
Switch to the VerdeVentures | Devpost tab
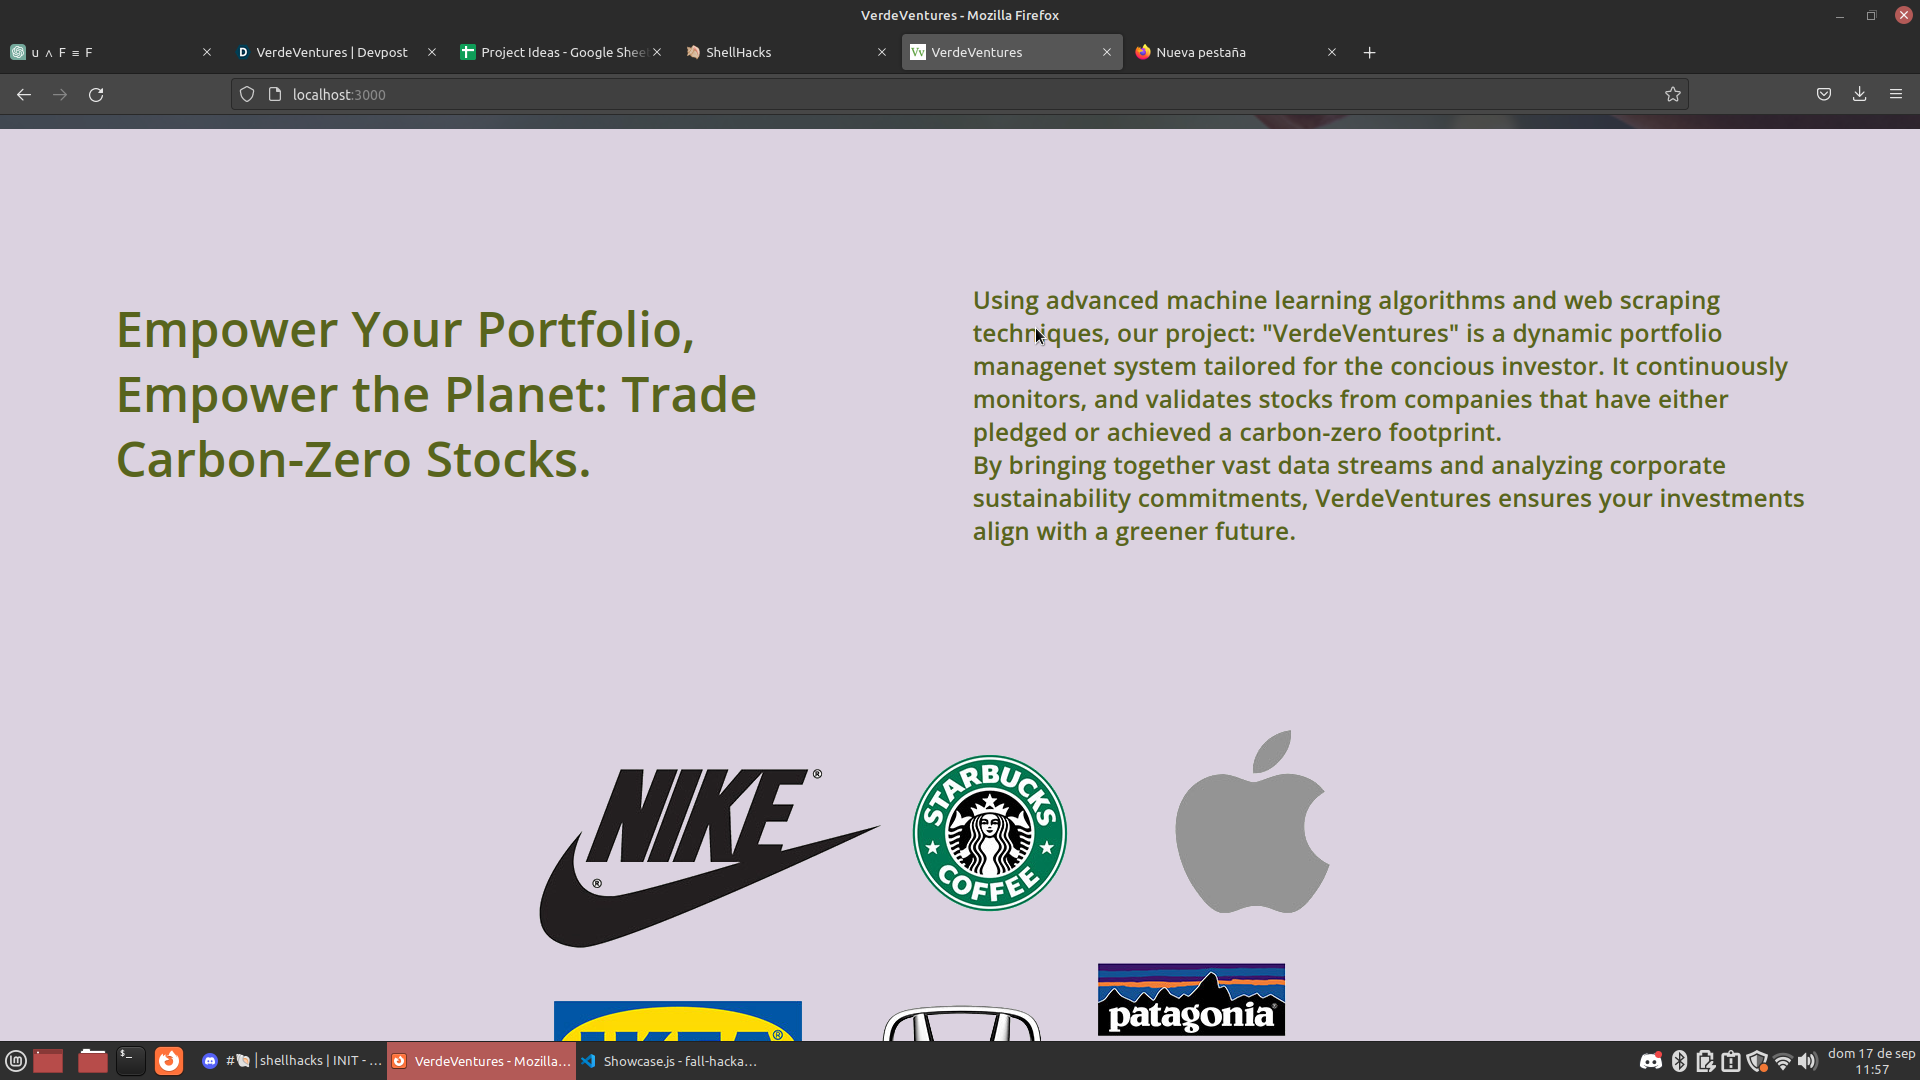(x=331, y=52)
